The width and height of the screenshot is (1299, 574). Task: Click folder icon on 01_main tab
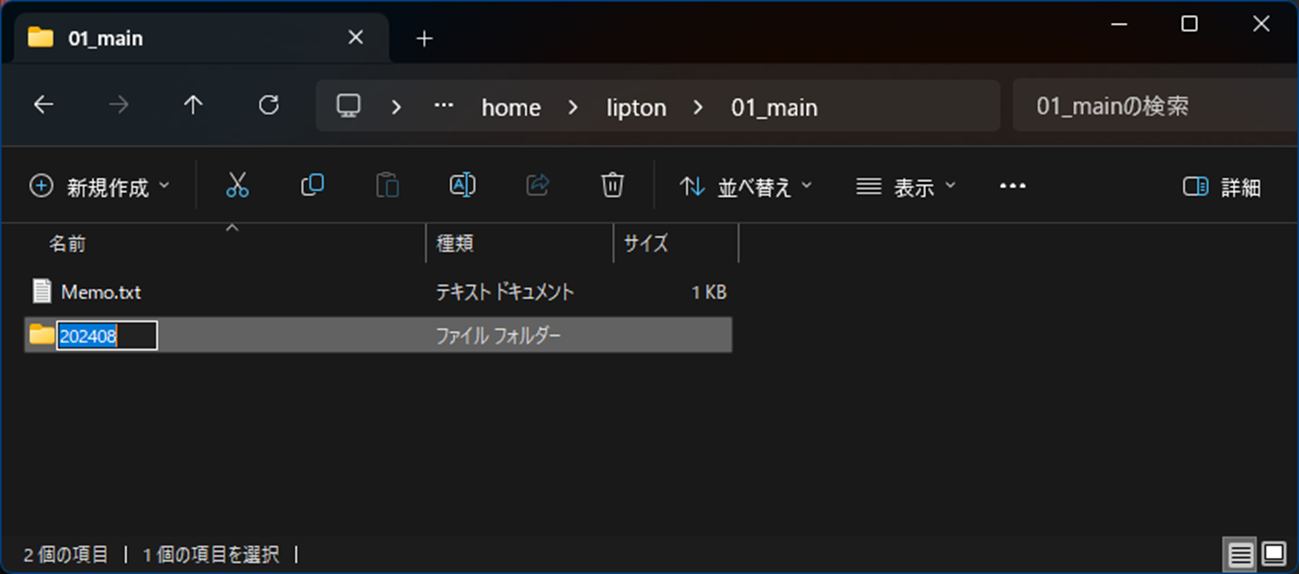pyautogui.click(x=40, y=38)
